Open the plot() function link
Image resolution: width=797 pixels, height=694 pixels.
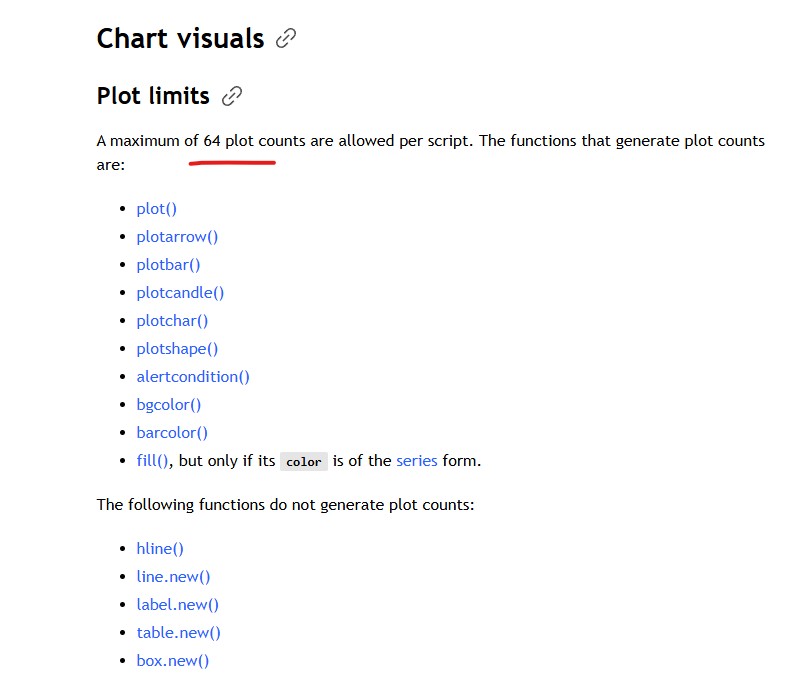pyautogui.click(x=156, y=209)
